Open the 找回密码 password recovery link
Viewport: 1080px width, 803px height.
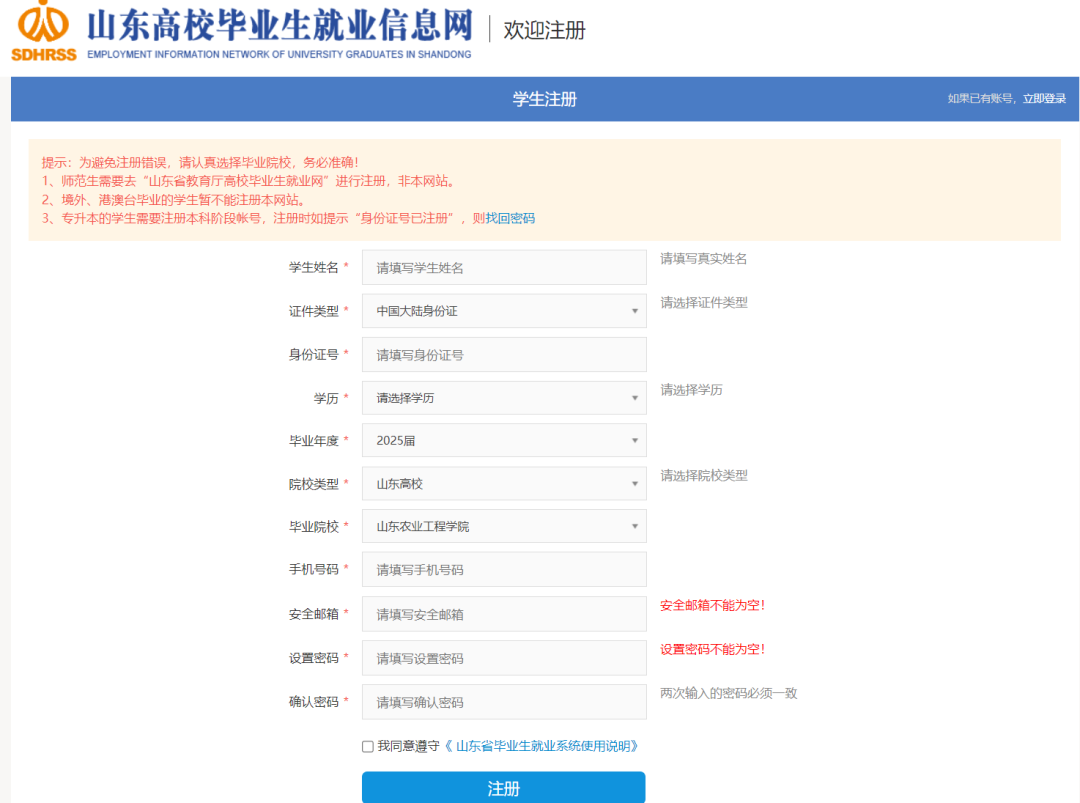click(x=510, y=218)
